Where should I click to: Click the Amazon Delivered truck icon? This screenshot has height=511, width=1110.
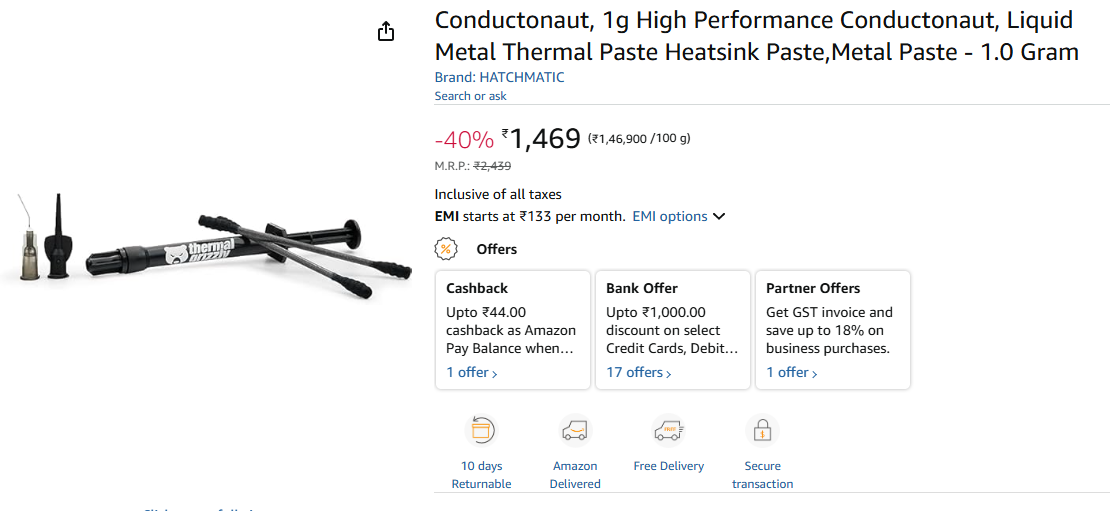575,431
